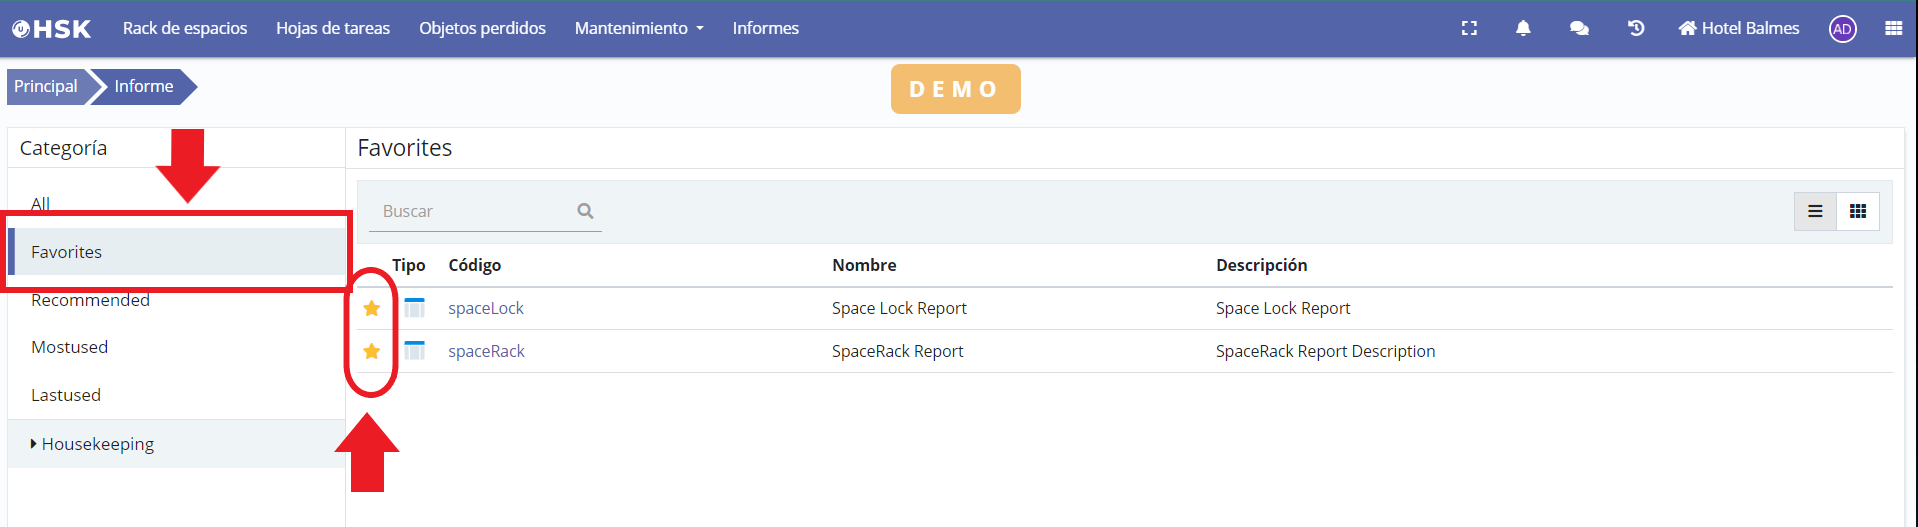Open the notifications bell
The height and width of the screenshot is (527, 1918).
1523,28
